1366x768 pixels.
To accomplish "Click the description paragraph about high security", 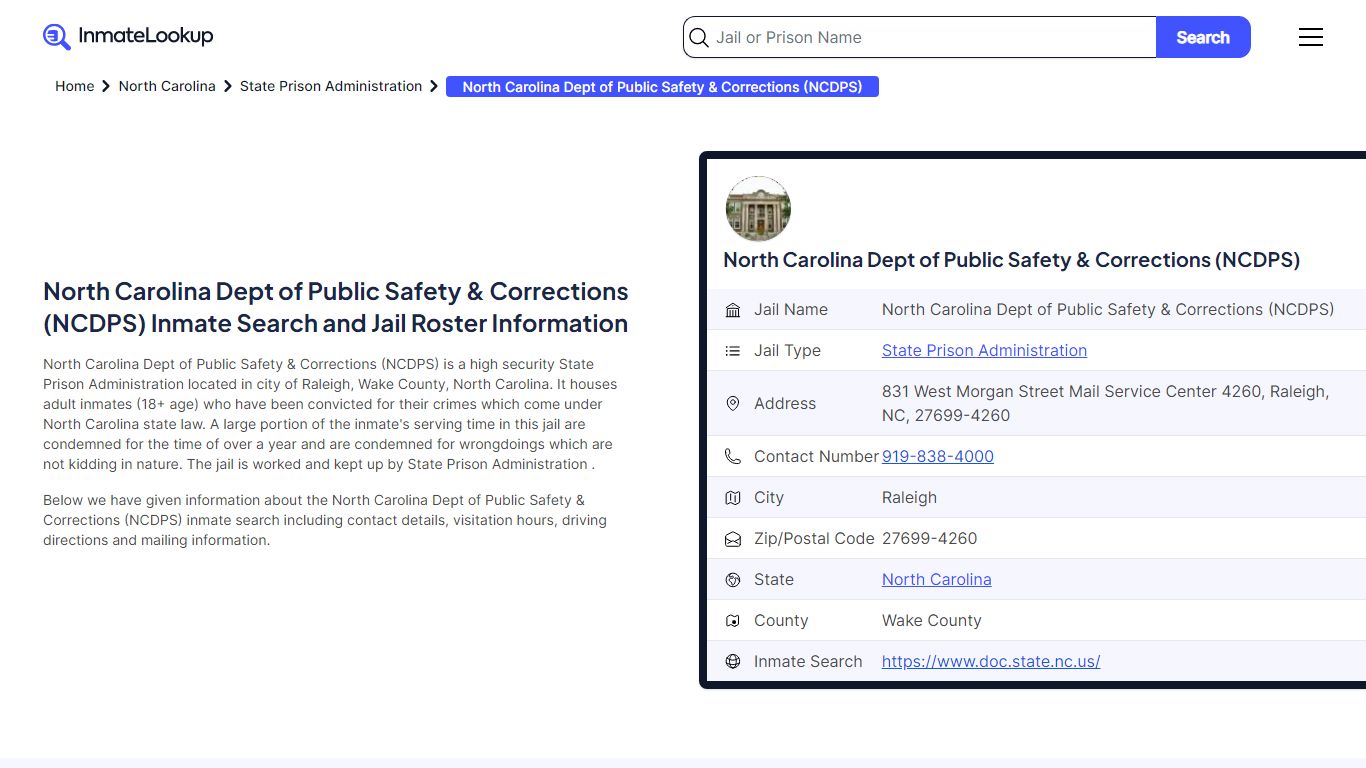I will pos(330,414).
